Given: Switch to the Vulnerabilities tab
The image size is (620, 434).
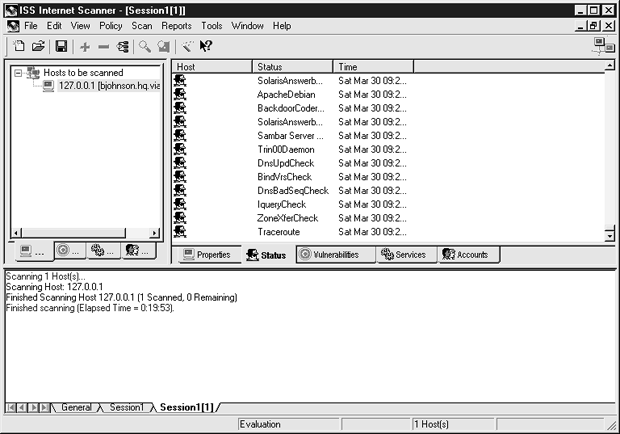Looking at the screenshot, I should (x=334, y=255).
